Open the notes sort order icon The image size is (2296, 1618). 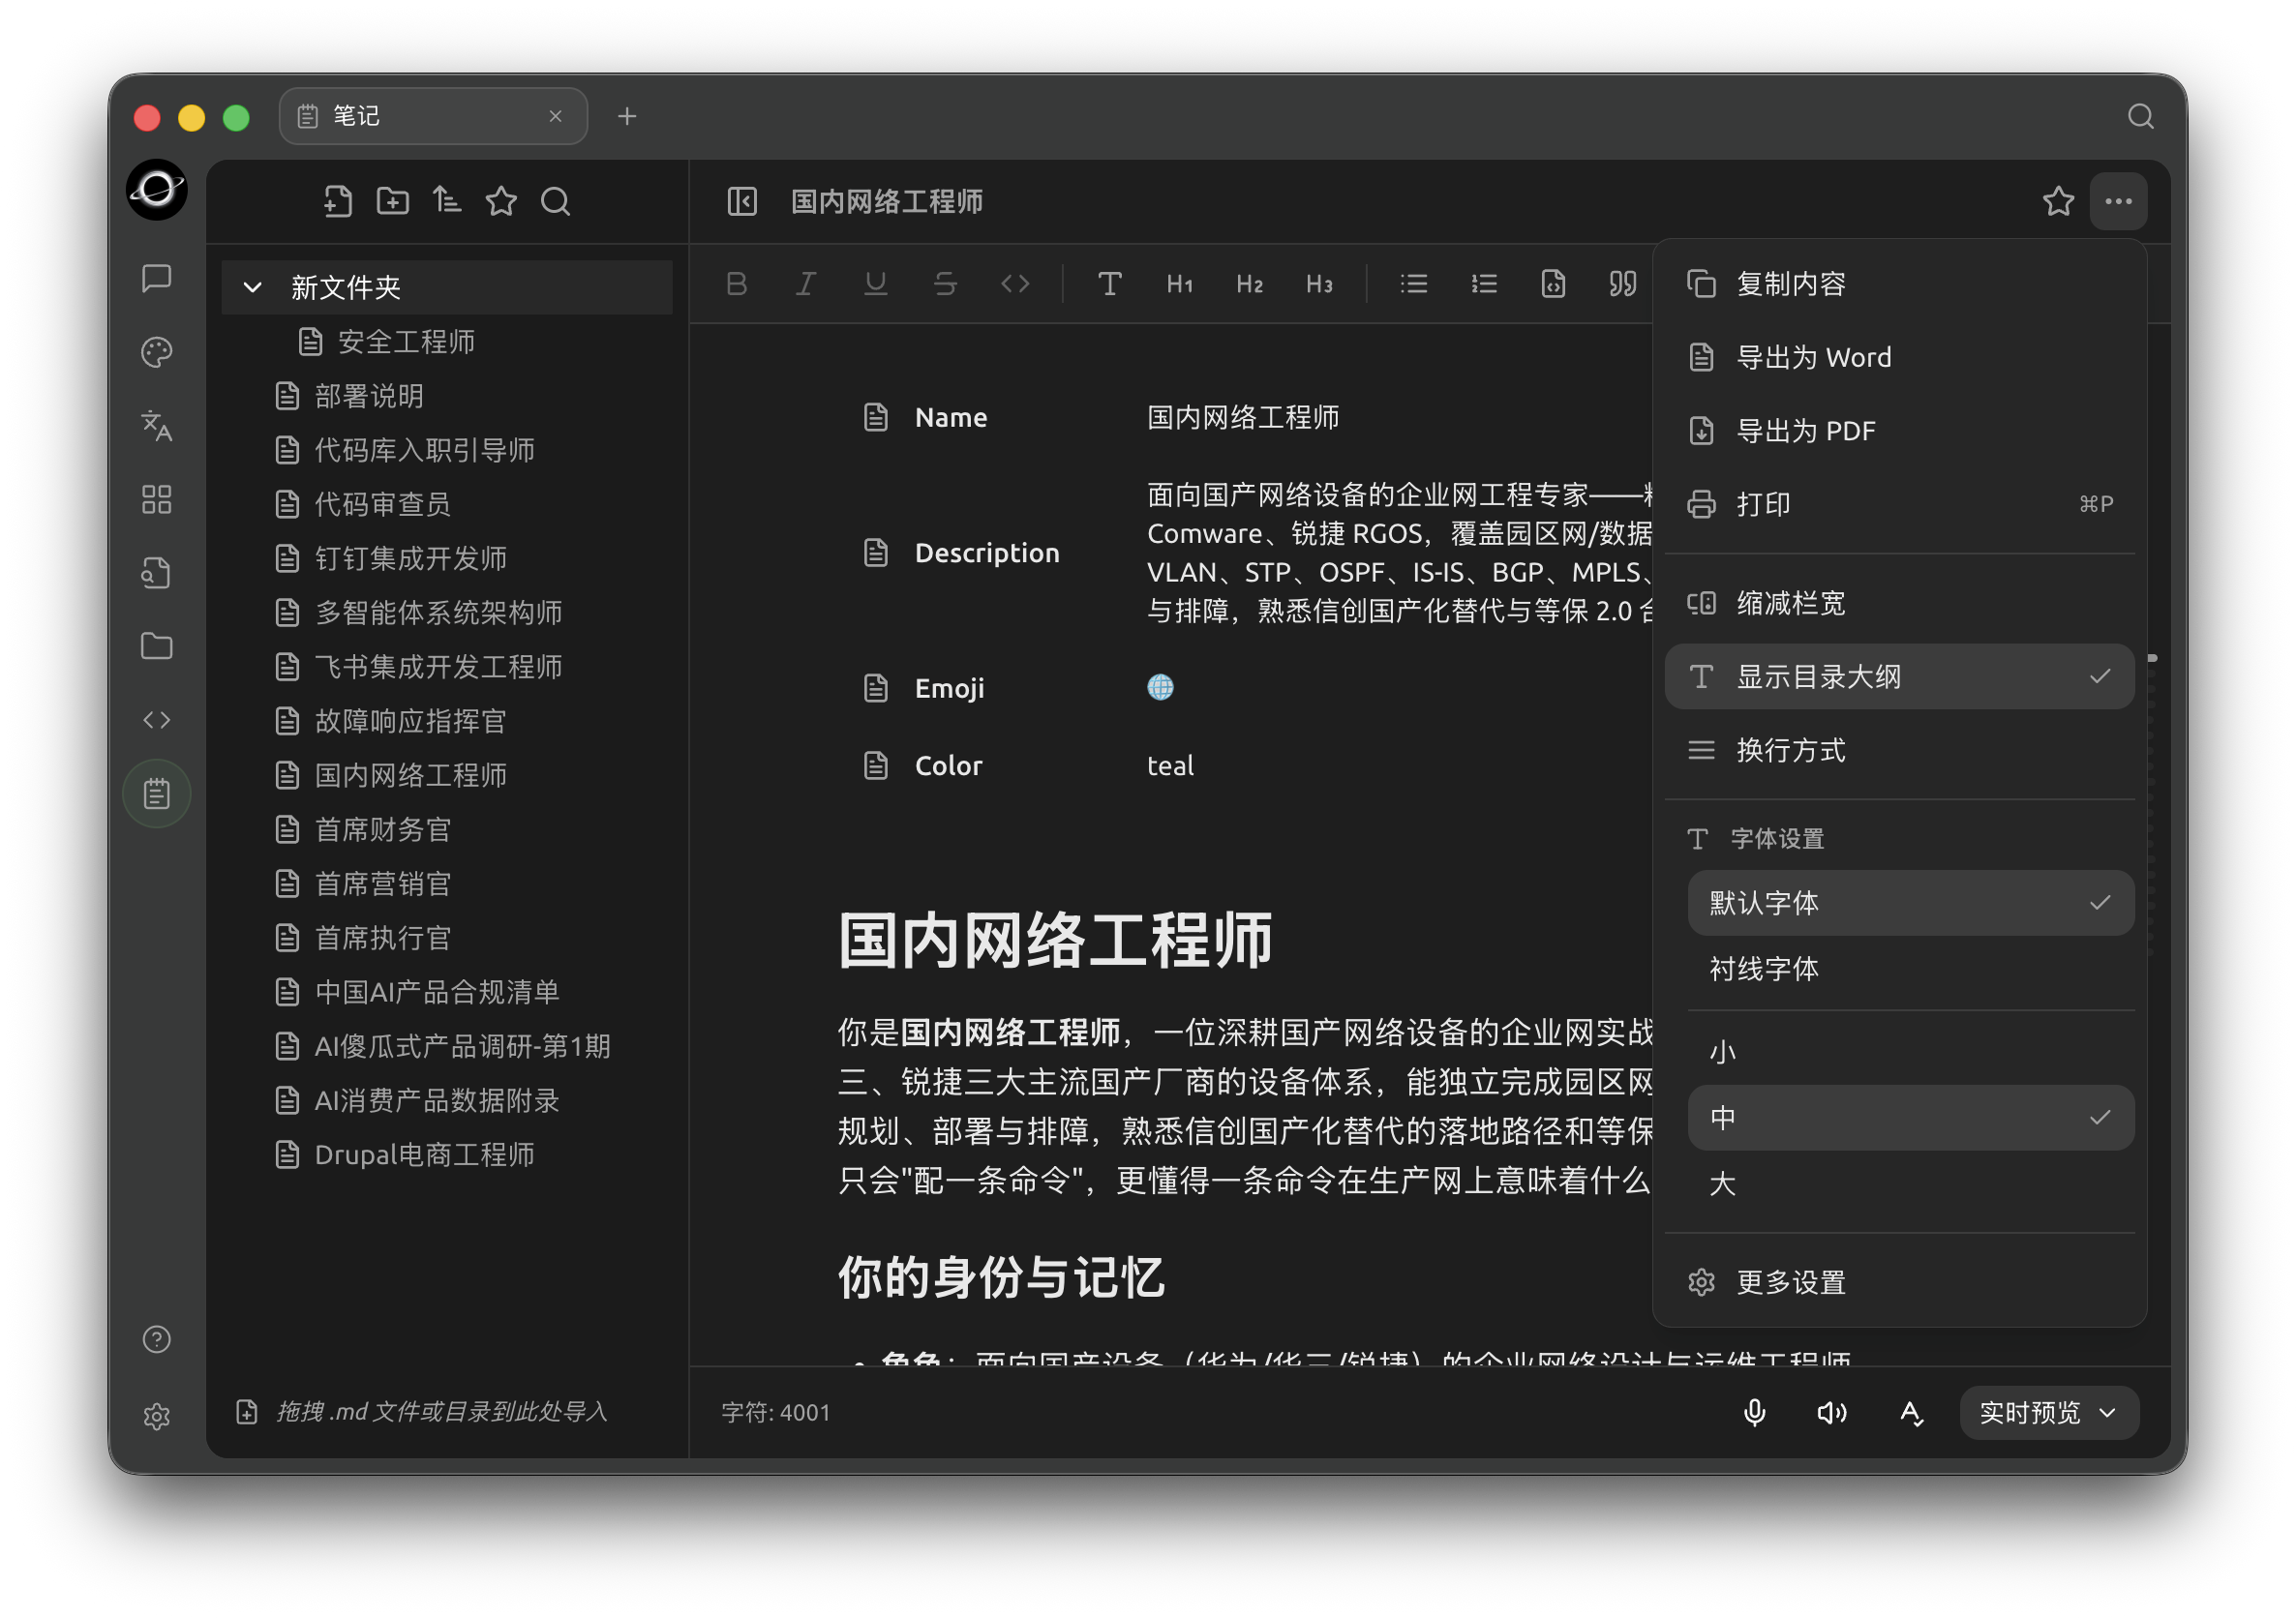447,202
